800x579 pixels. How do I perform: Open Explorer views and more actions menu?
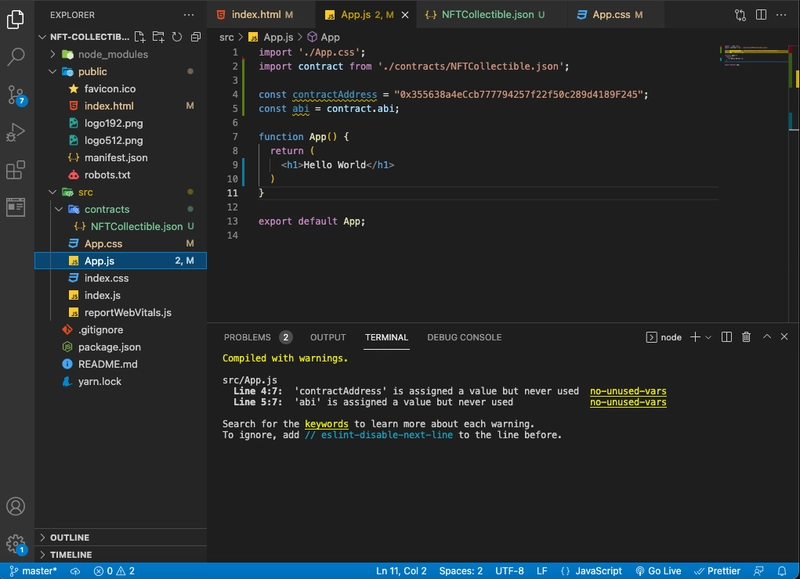pos(189,15)
